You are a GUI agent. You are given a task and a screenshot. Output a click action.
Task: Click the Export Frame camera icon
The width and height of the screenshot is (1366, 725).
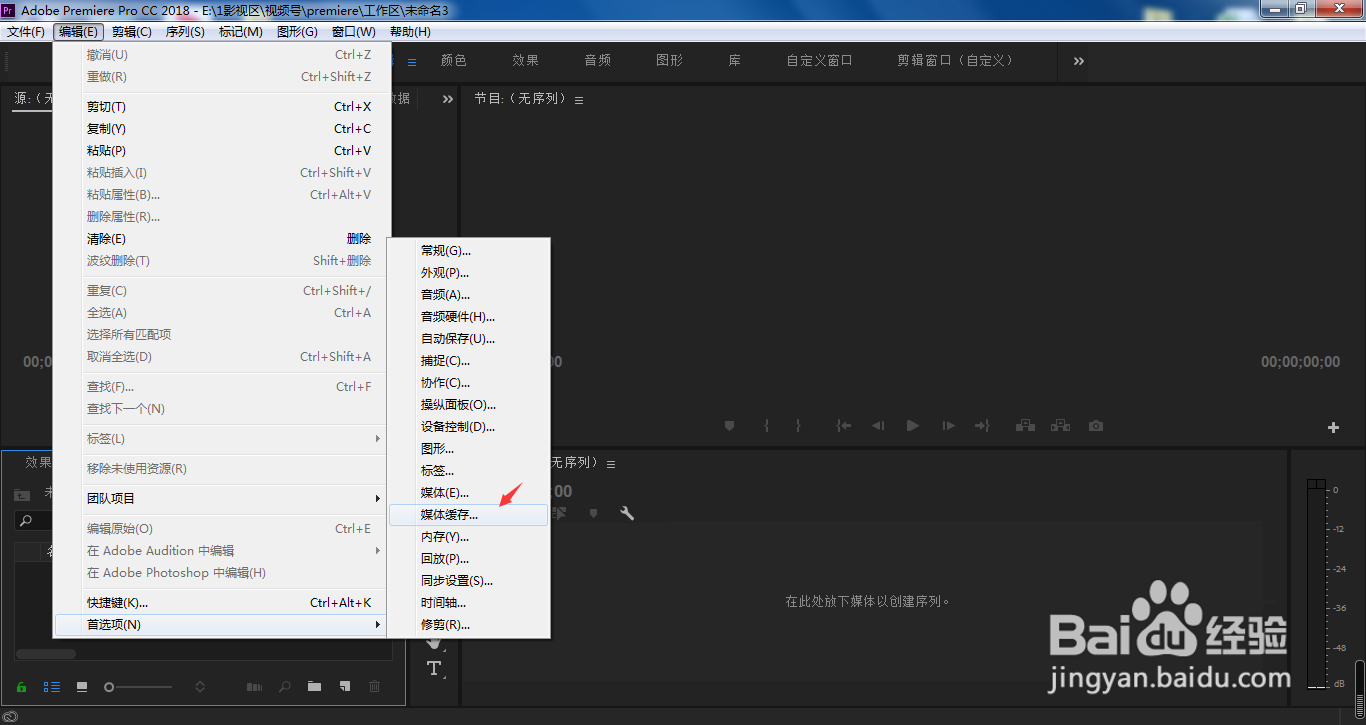click(1095, 426)
